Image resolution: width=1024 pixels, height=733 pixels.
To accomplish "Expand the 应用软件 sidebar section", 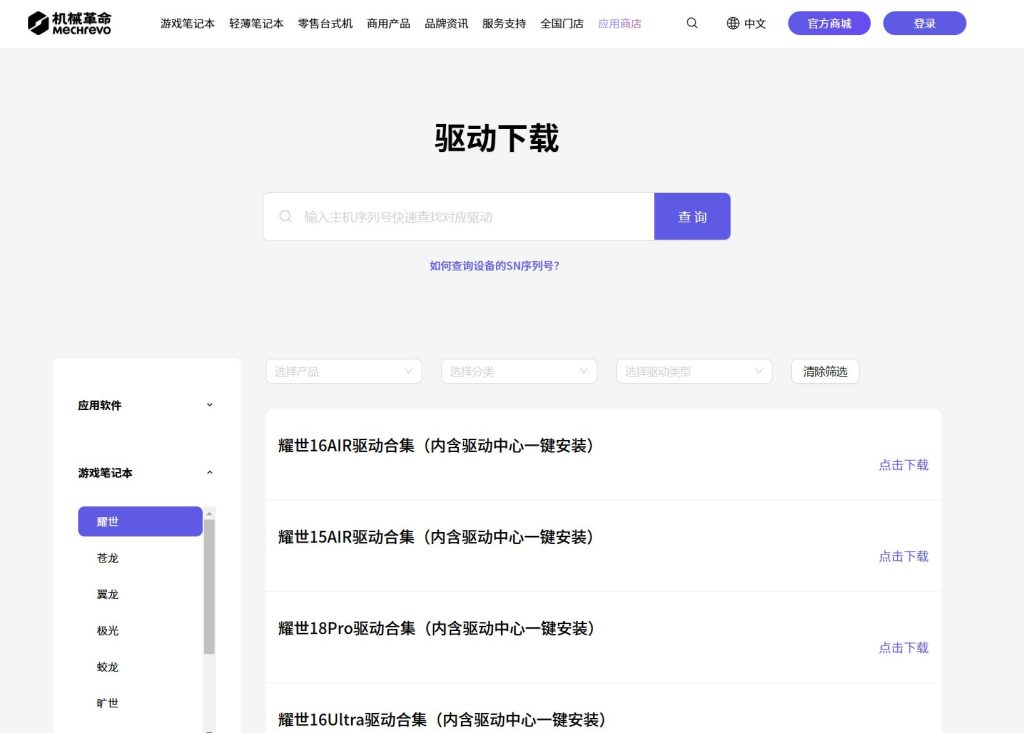I will pos(146,405).
